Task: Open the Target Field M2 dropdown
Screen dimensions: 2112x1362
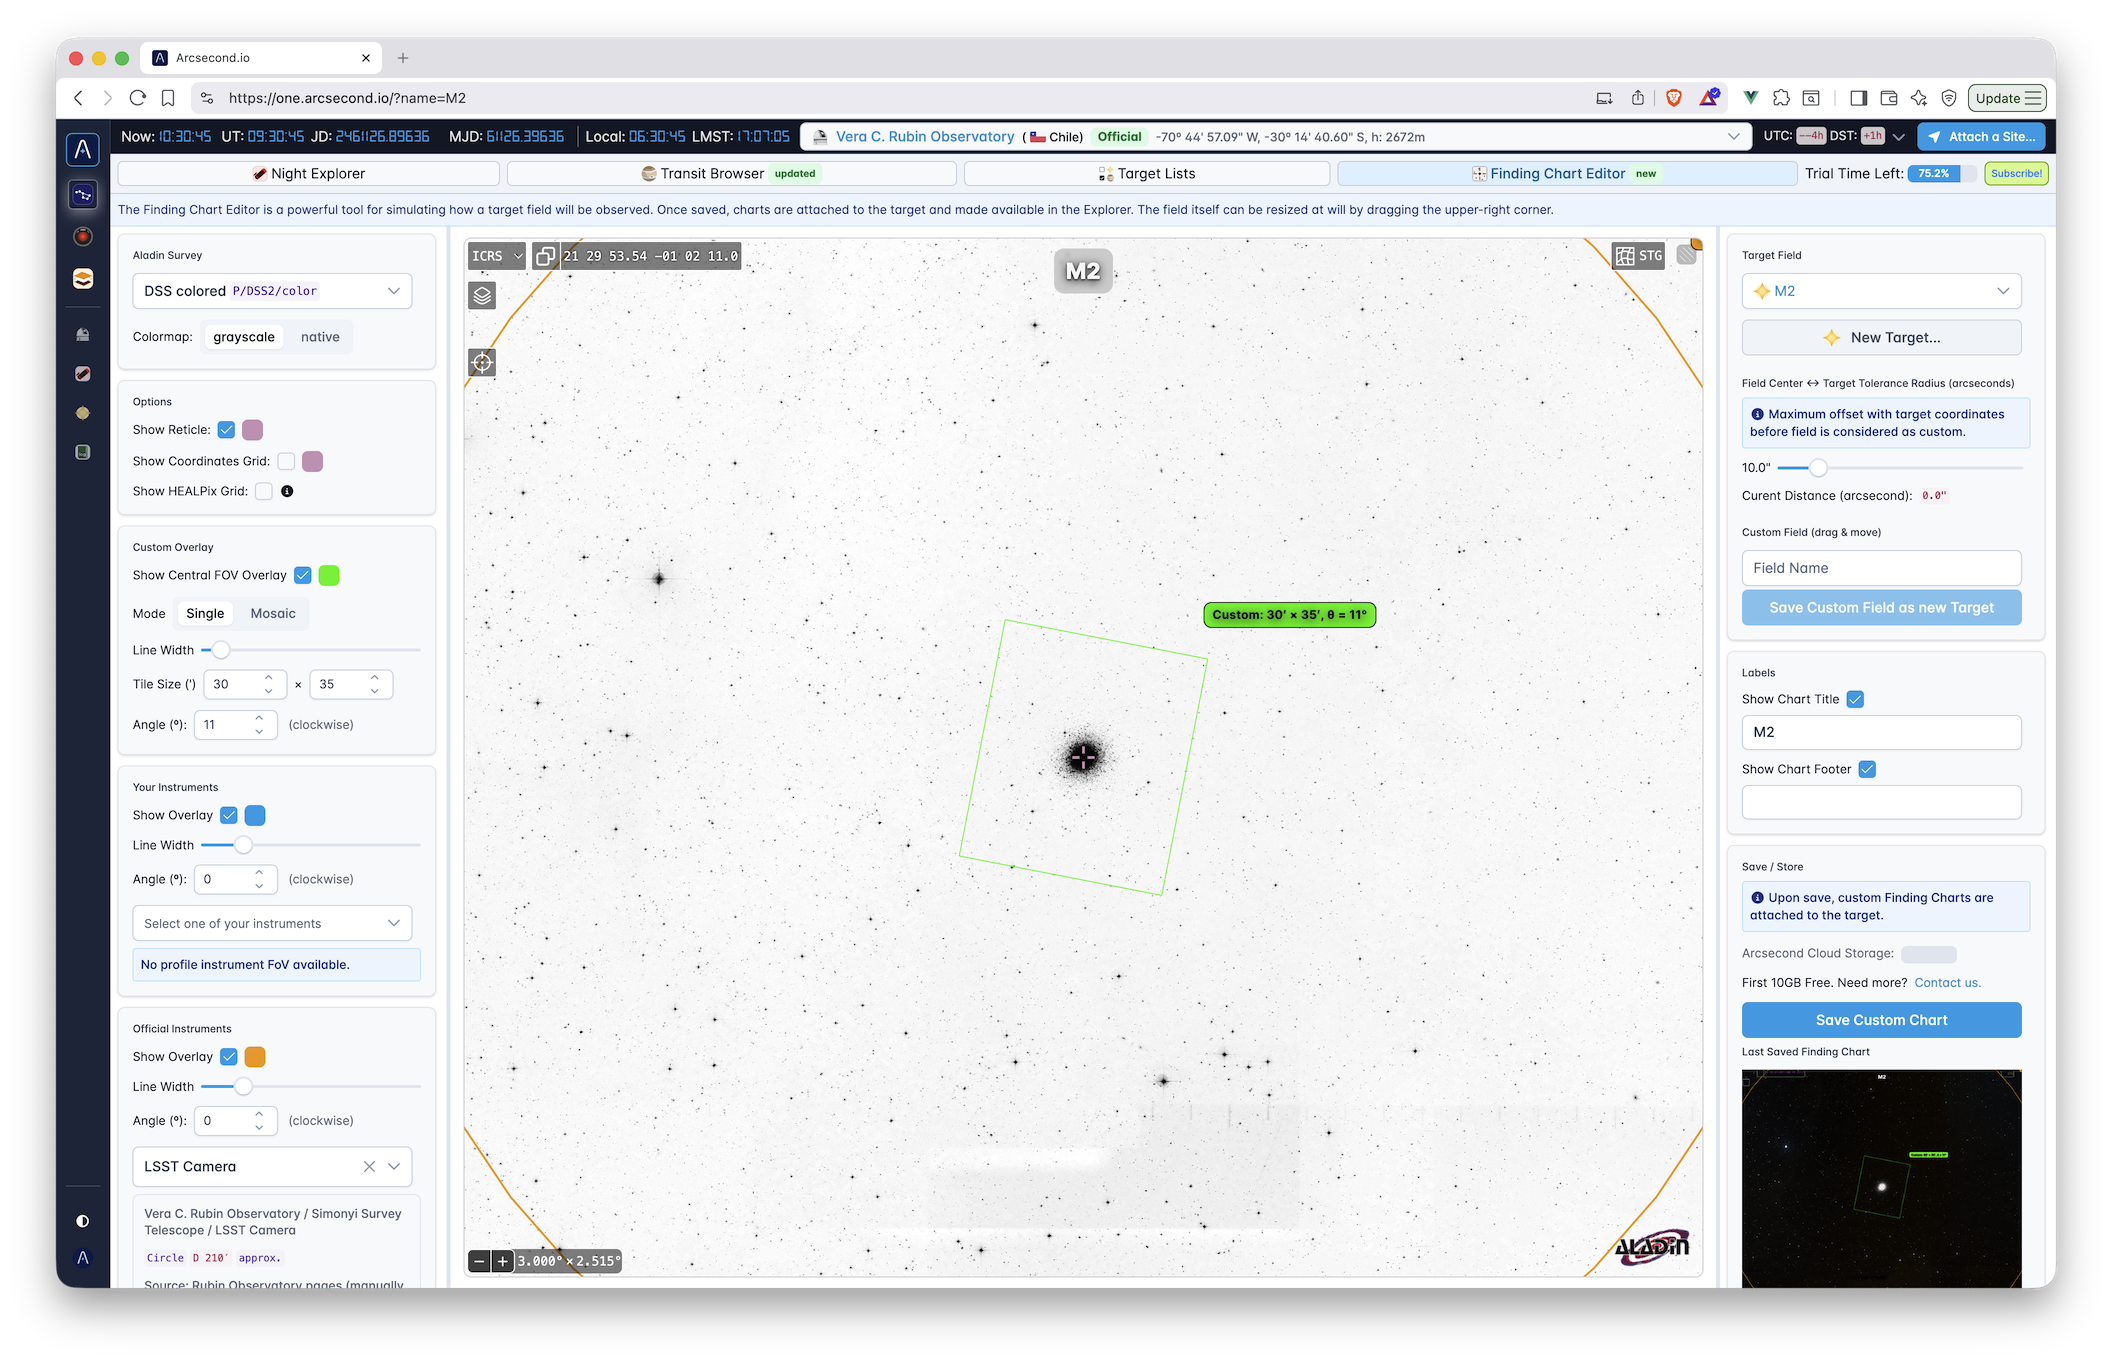Action: coord(1881,291)
